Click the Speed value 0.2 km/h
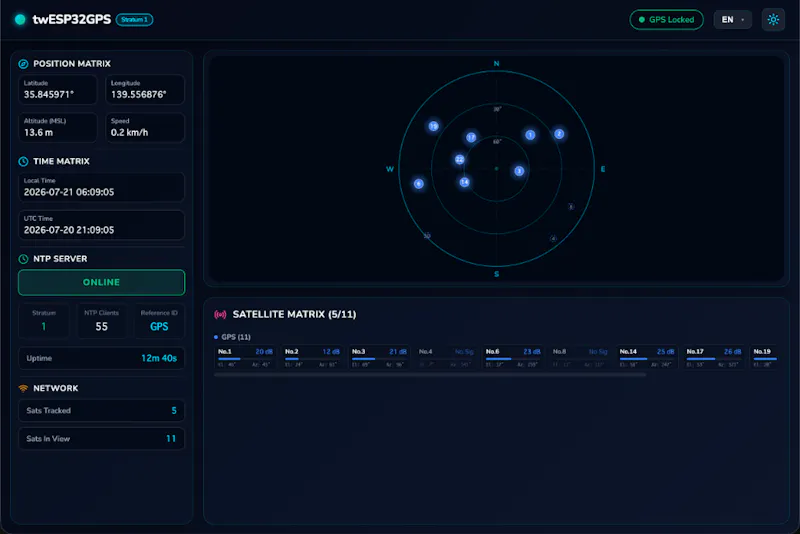This screenshot has width=800, height=534. click(130, 133)
